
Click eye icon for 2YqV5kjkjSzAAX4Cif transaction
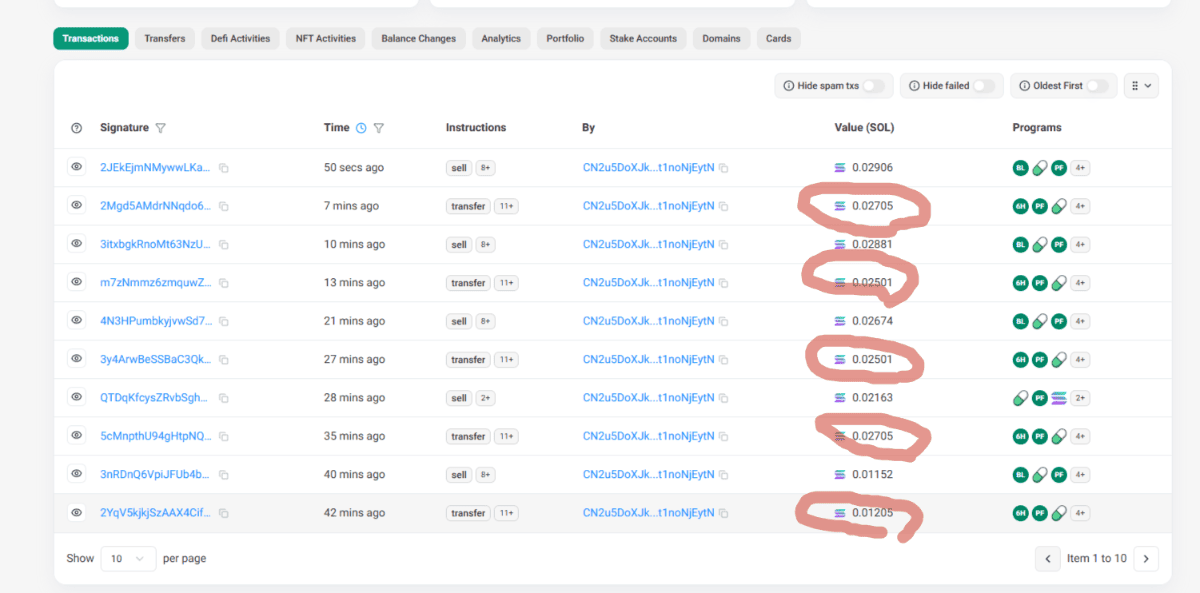coord(76,512)
